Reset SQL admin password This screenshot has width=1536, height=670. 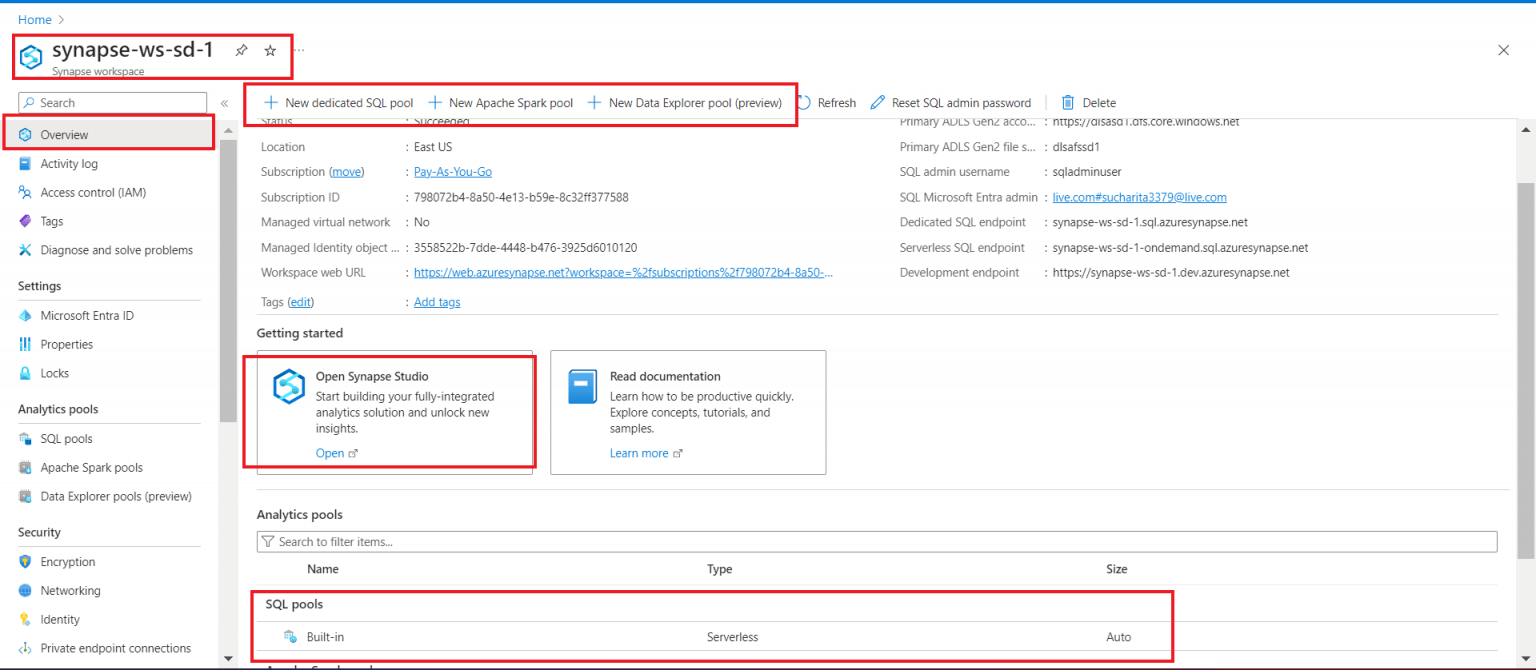coord(950,103)
